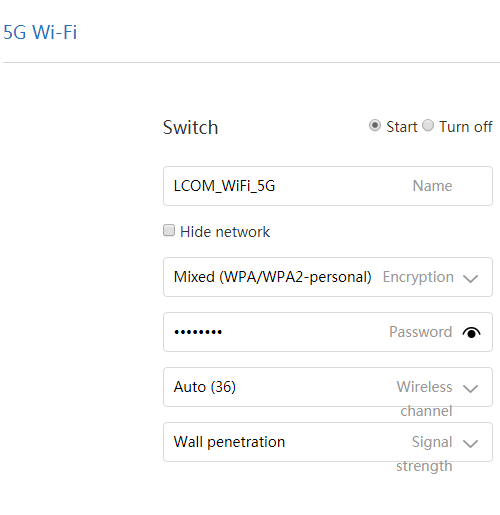The width and height of the screenshot is (500, 515).
Task: Click the Encryption dropdown chevron arrow
Action: coord(470,278)
